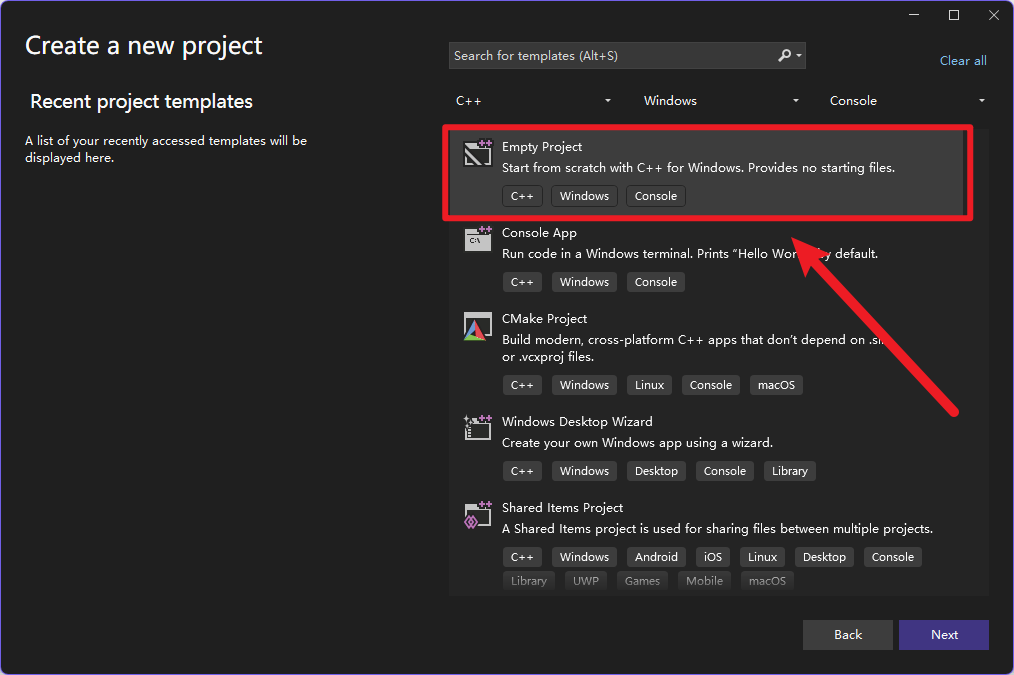
Task: Open the C++ language filter dropdown
Action: tap(533, 100)
